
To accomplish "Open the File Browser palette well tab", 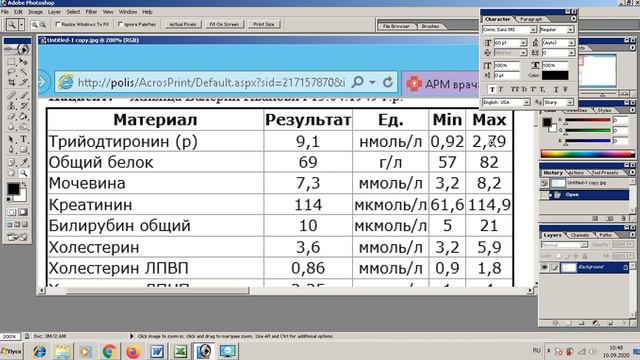I will point(396,26).
